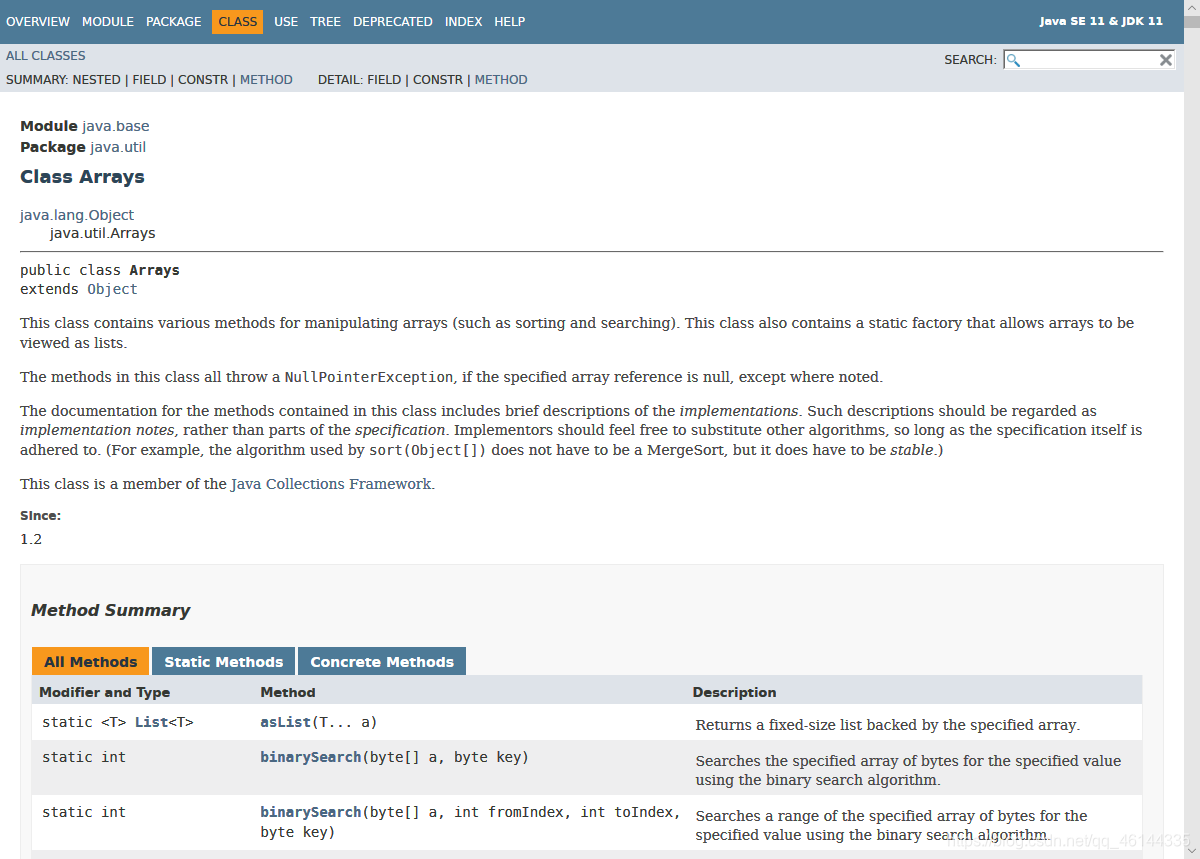Screen dimensions: 1200x859
Task: Switch to the Concrete Methods tab
Action: pos(382,662)
